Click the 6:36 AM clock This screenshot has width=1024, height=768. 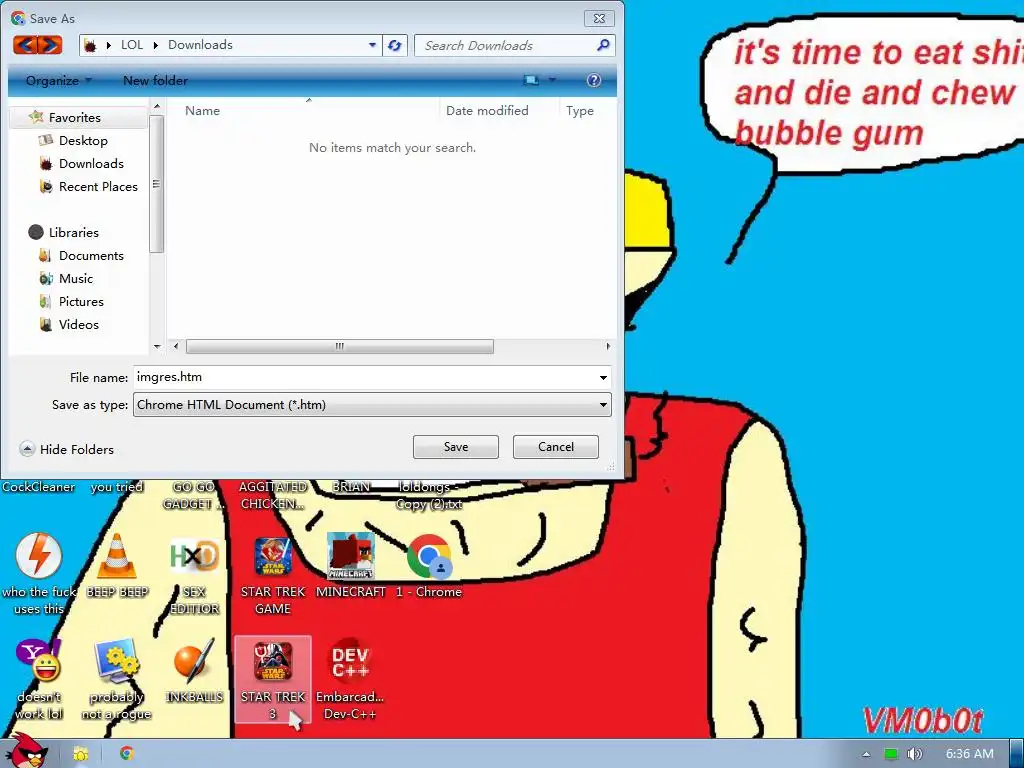pos(969,754)
